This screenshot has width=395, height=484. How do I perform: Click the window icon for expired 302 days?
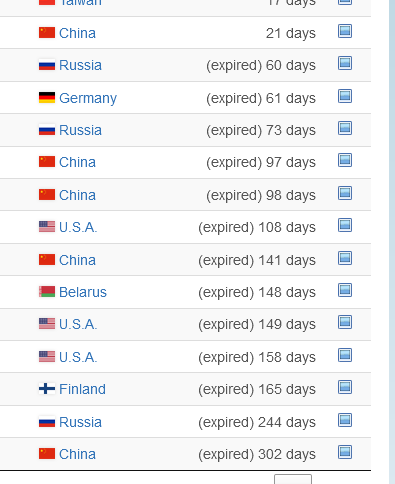coord(345,452)
